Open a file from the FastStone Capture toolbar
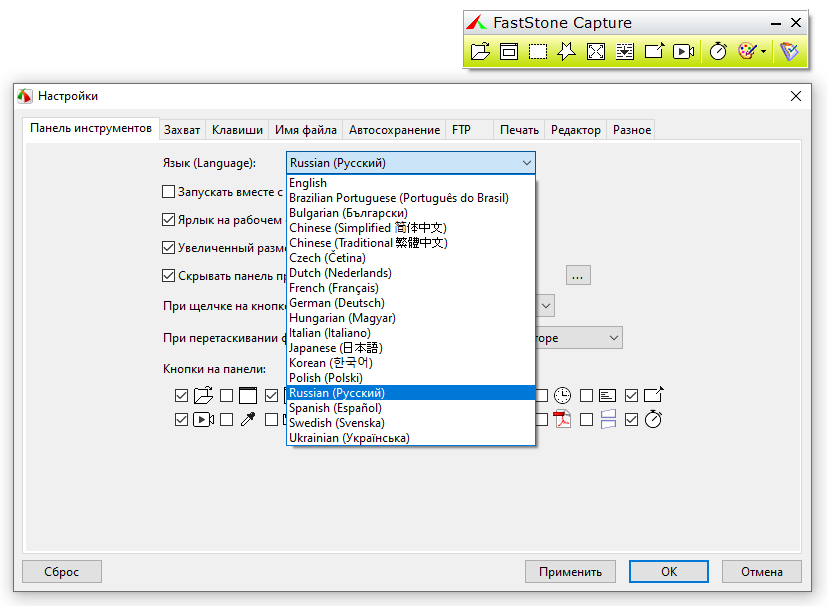 pos(480,52)
